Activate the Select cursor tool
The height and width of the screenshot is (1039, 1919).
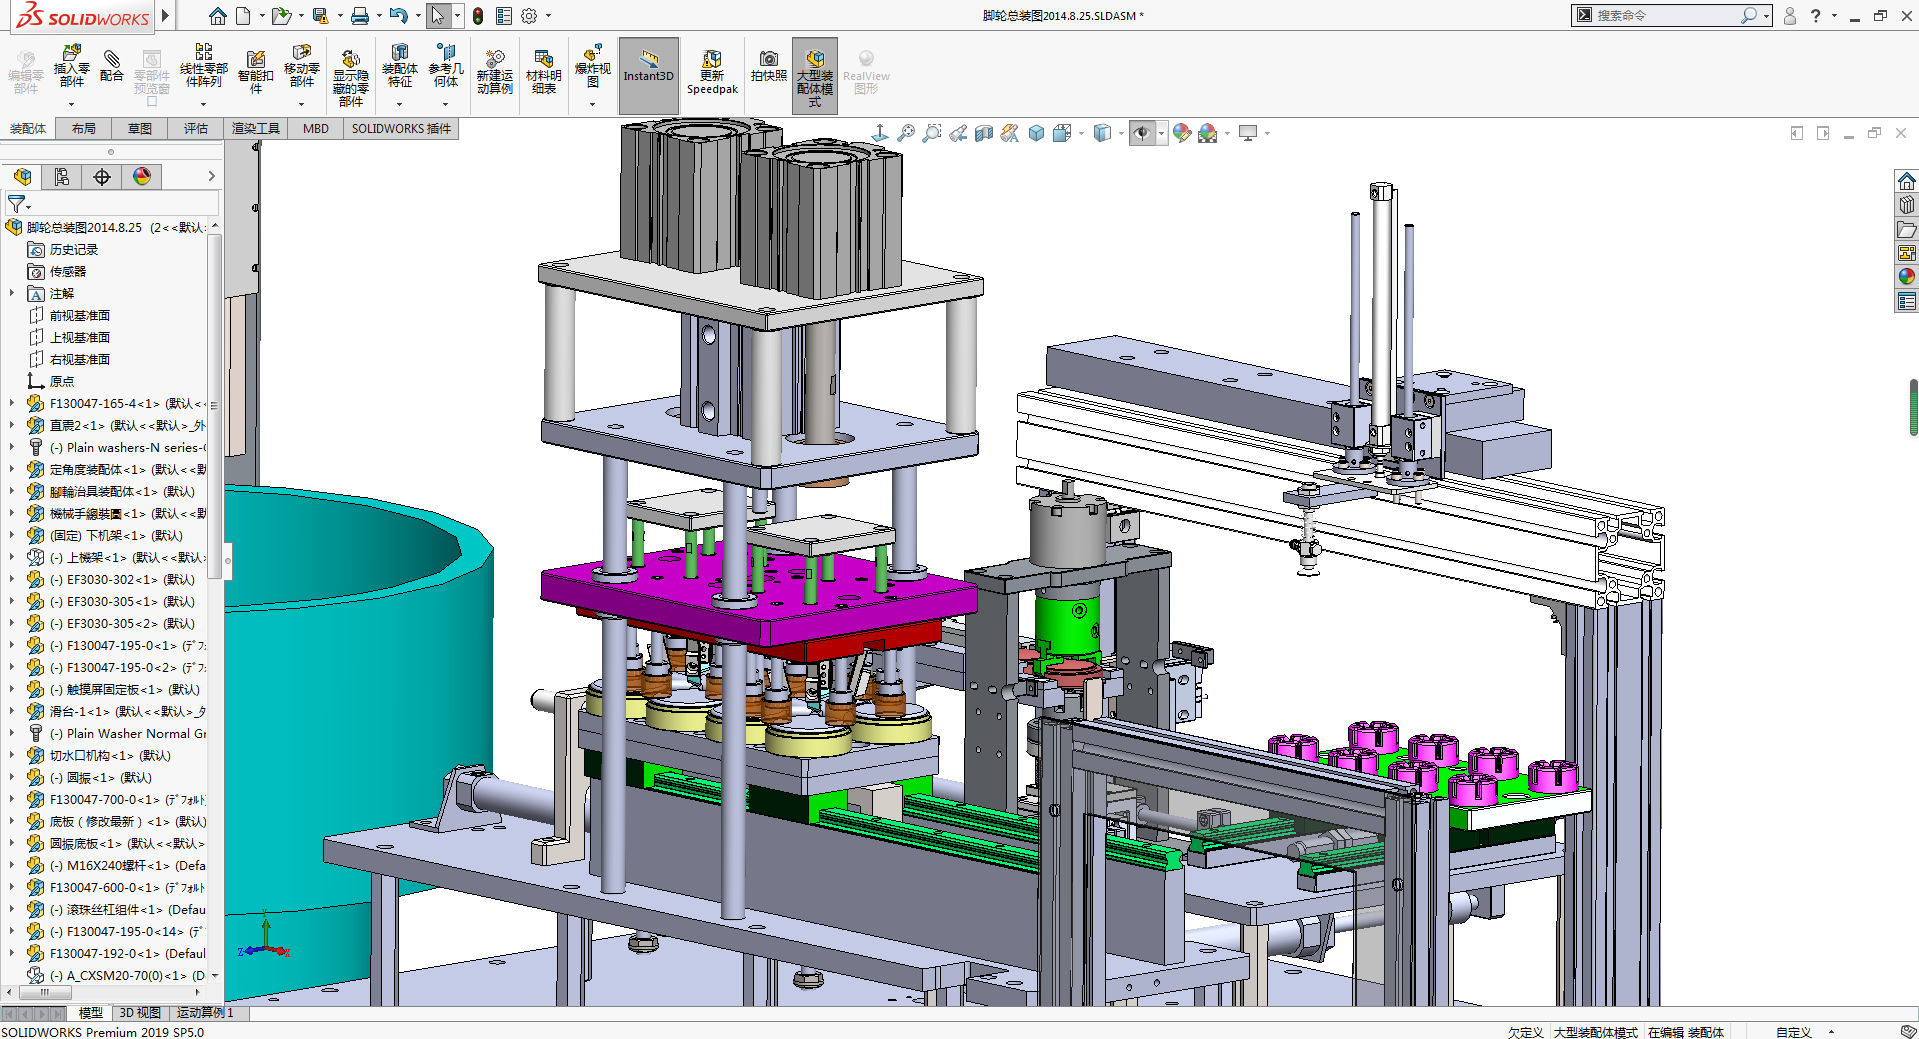point(438,16)
